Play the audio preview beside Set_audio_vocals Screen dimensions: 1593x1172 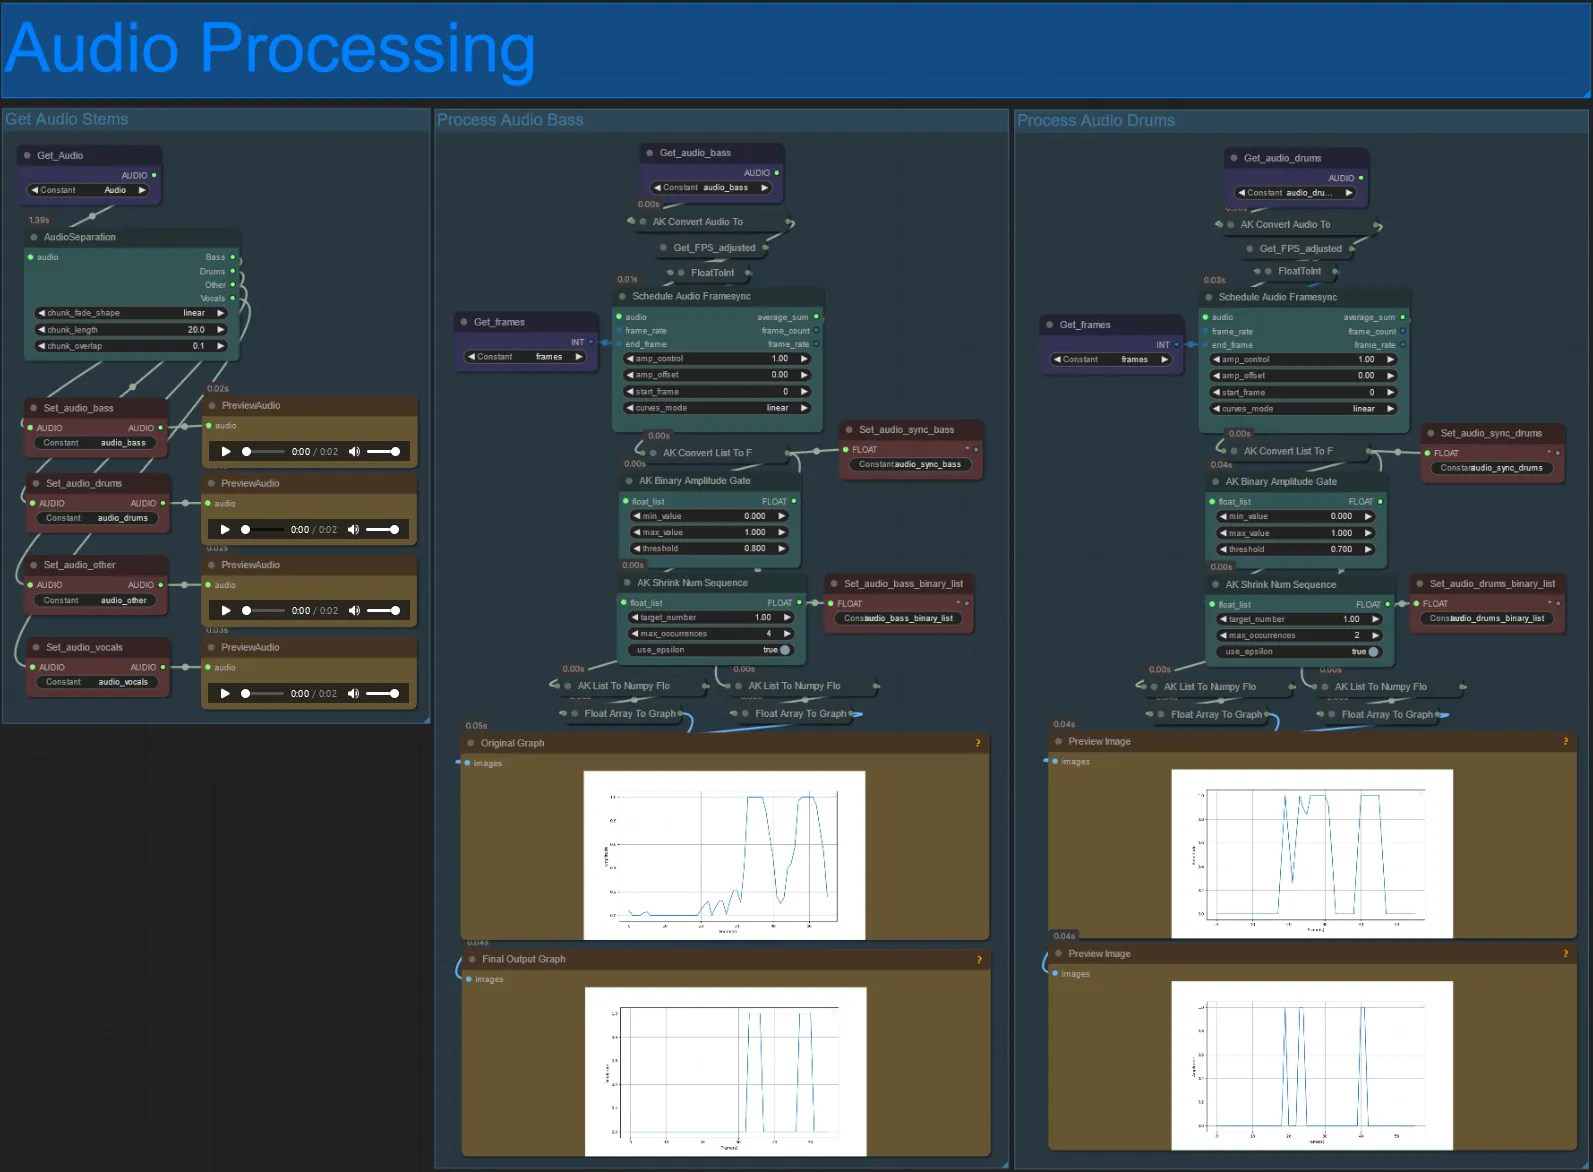tap(225, 694)
